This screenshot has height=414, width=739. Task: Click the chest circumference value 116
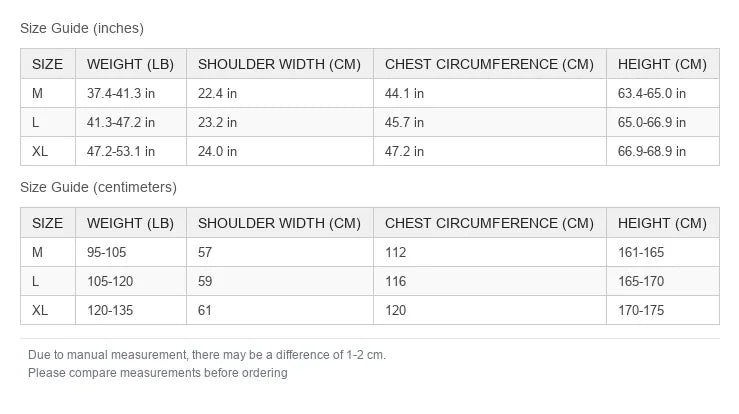pos(489,282)
